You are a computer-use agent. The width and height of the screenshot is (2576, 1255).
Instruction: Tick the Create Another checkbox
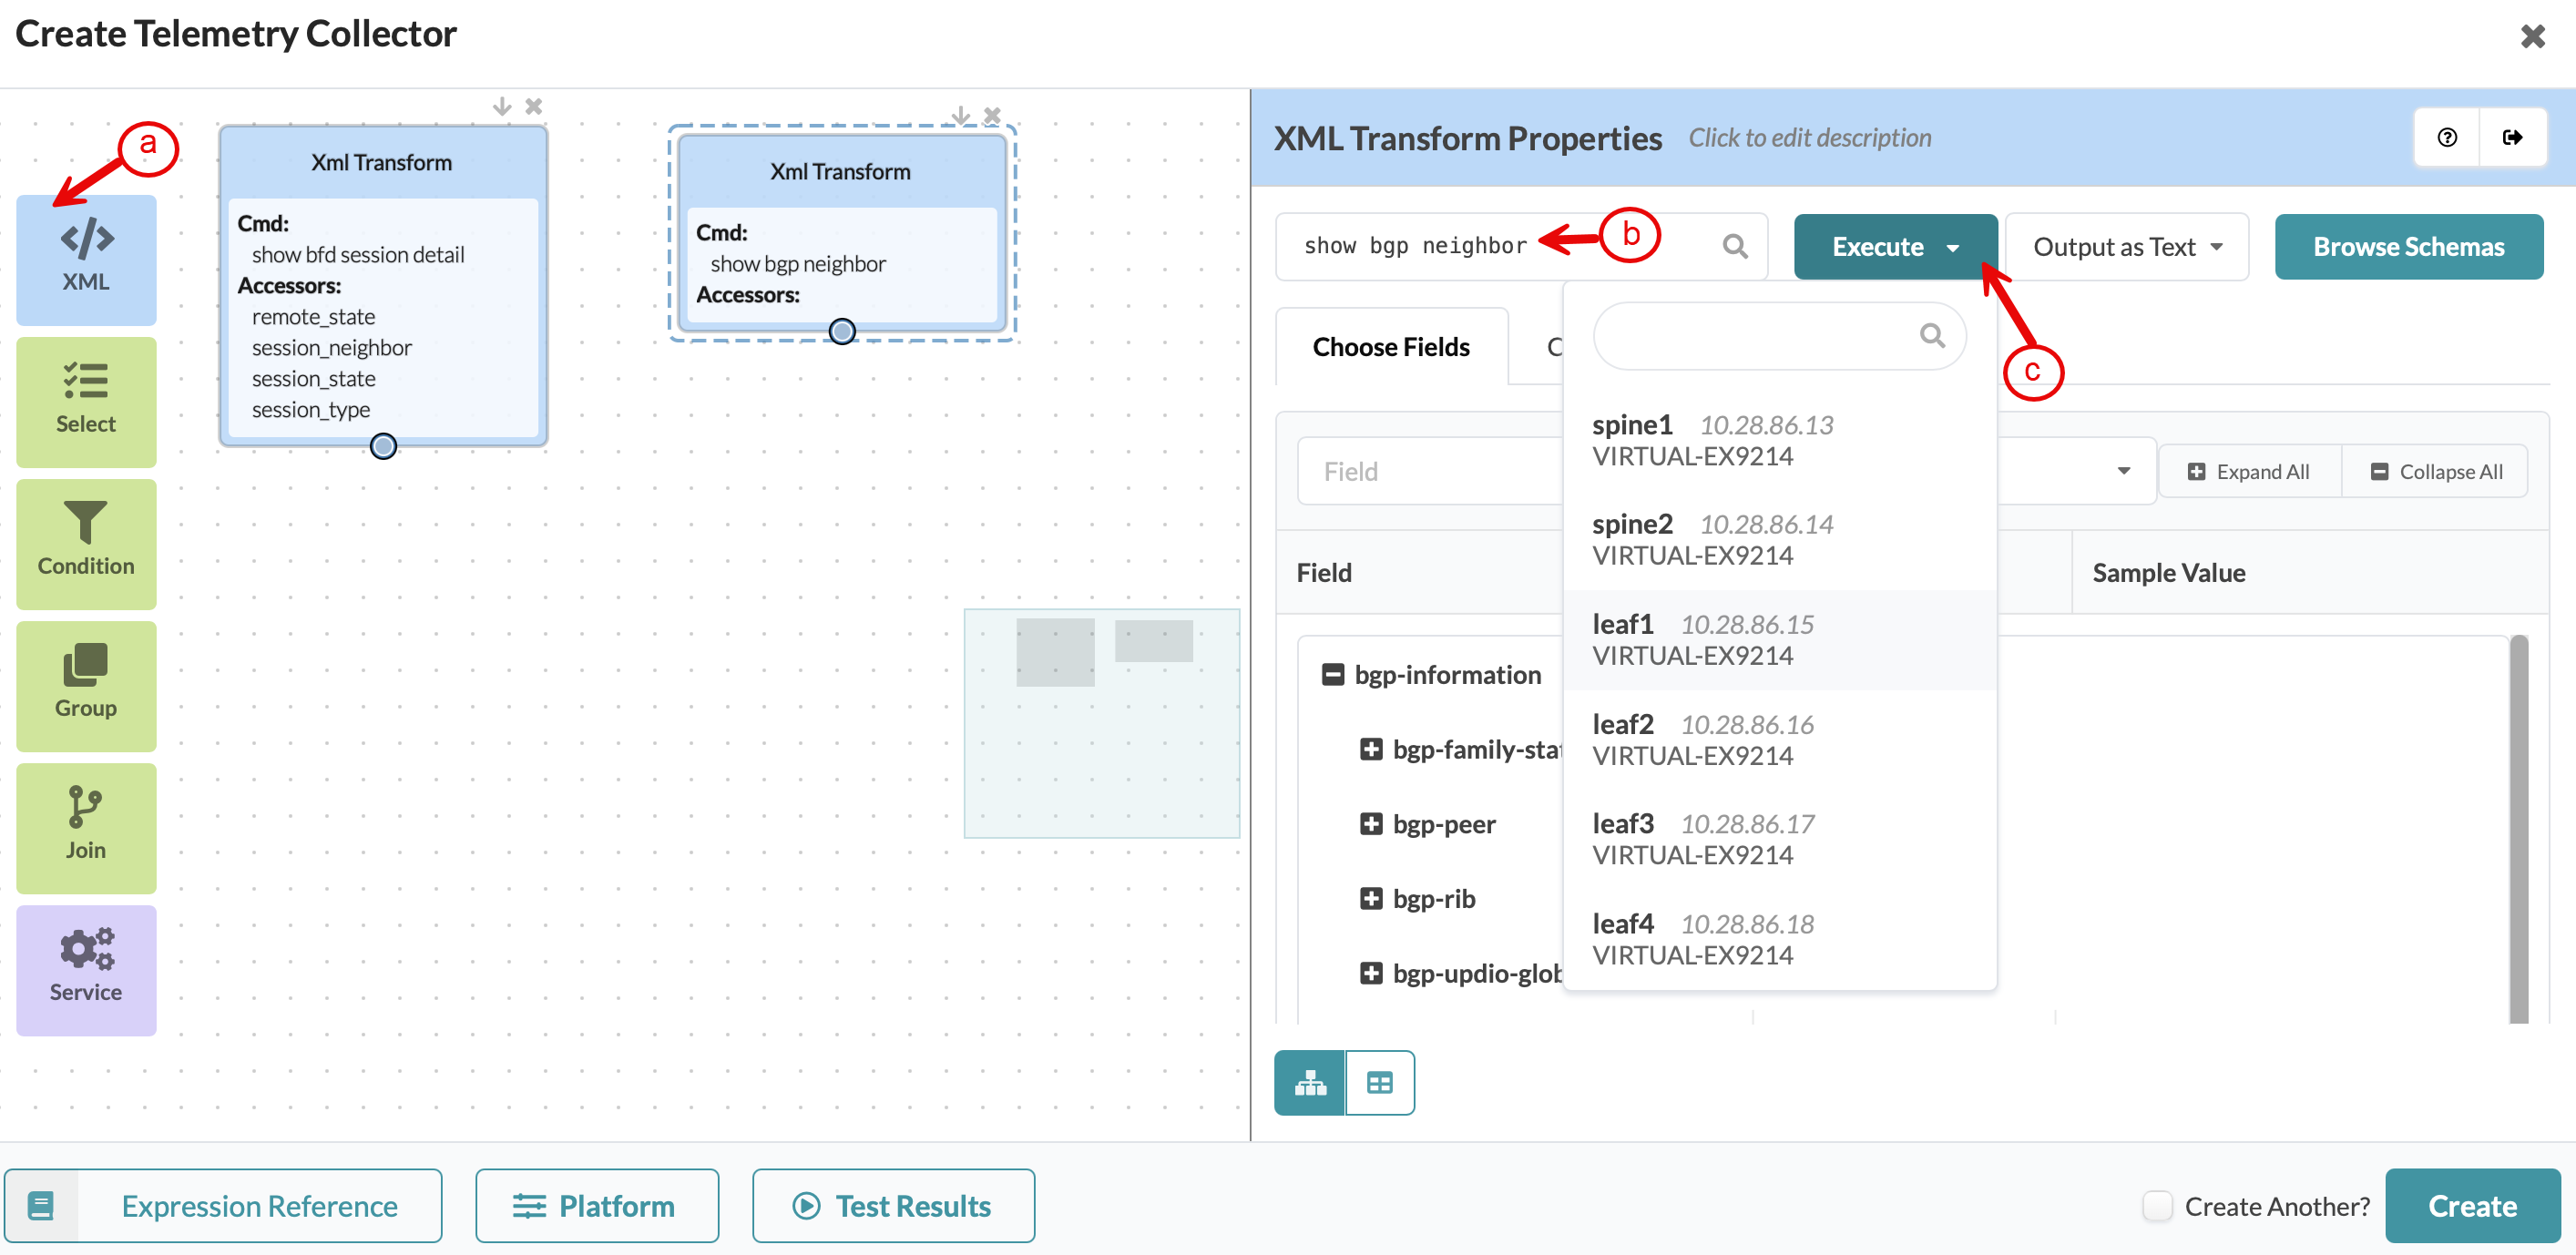point(2157,1205)
